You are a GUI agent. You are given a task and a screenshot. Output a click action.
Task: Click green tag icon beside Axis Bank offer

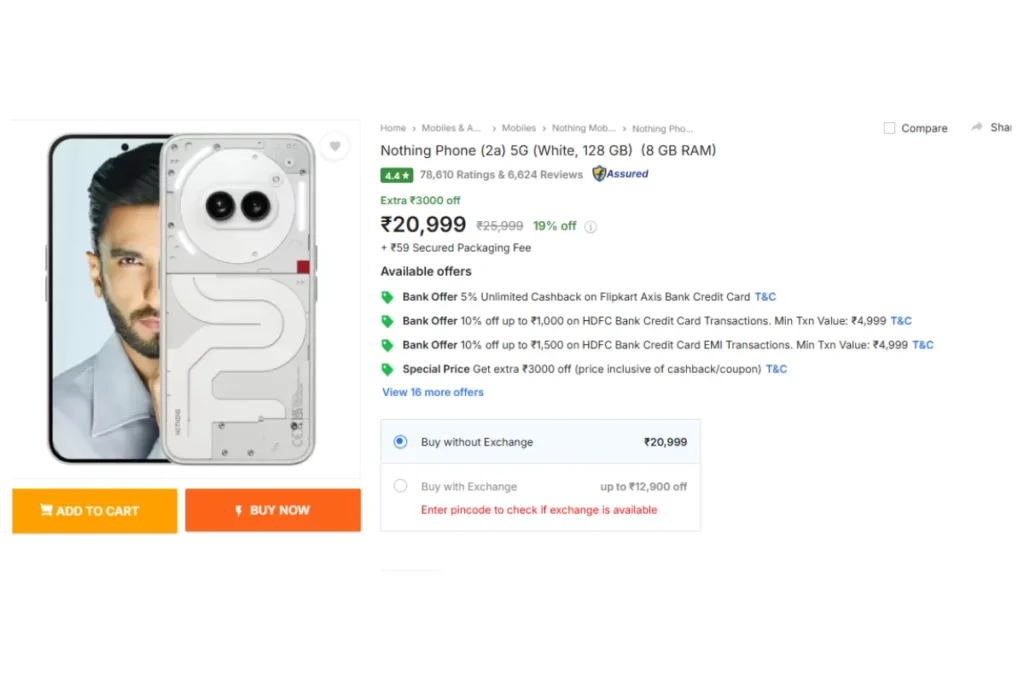387,297
